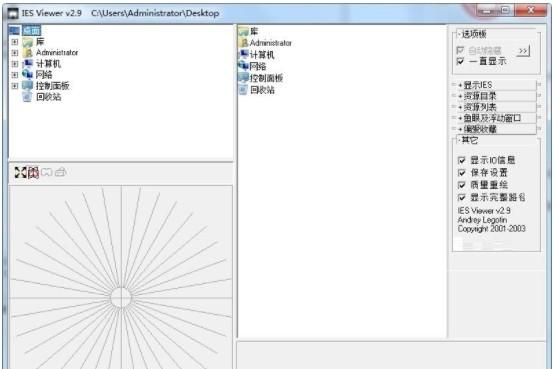The width and height of the screenshot is (554, 369).
Task: Expand the 资源列表 rollout
Action: pyautogui.click(x=496, y=107)
